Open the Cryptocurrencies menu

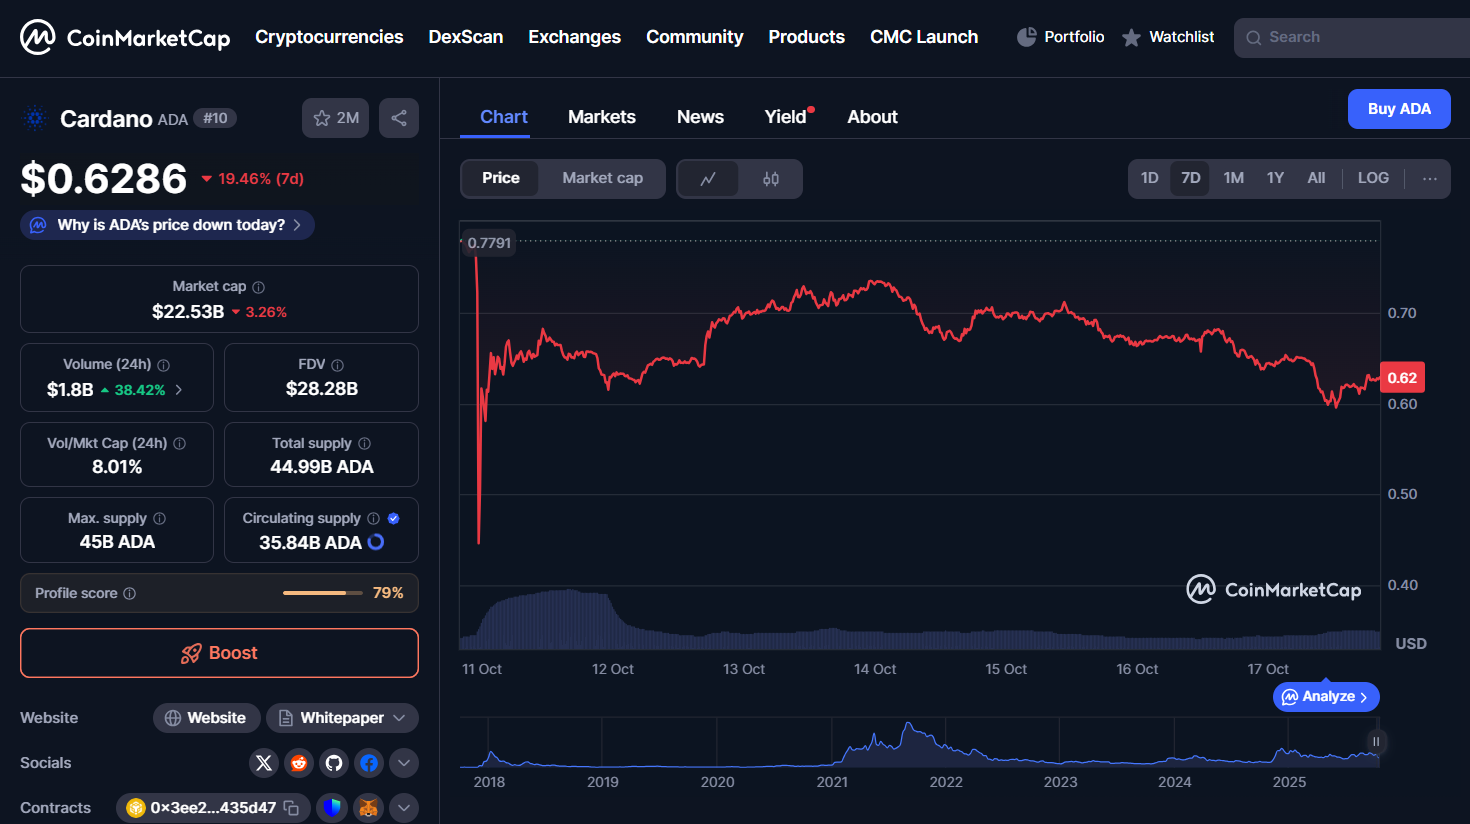click(329, 37)
